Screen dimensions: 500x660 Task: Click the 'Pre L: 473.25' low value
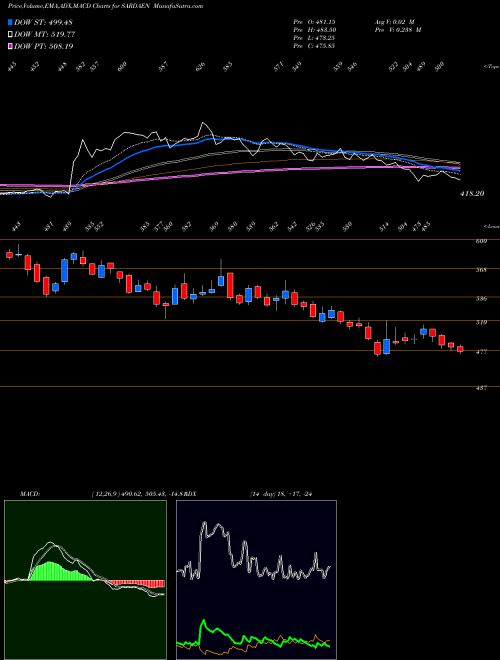(314, 38)
